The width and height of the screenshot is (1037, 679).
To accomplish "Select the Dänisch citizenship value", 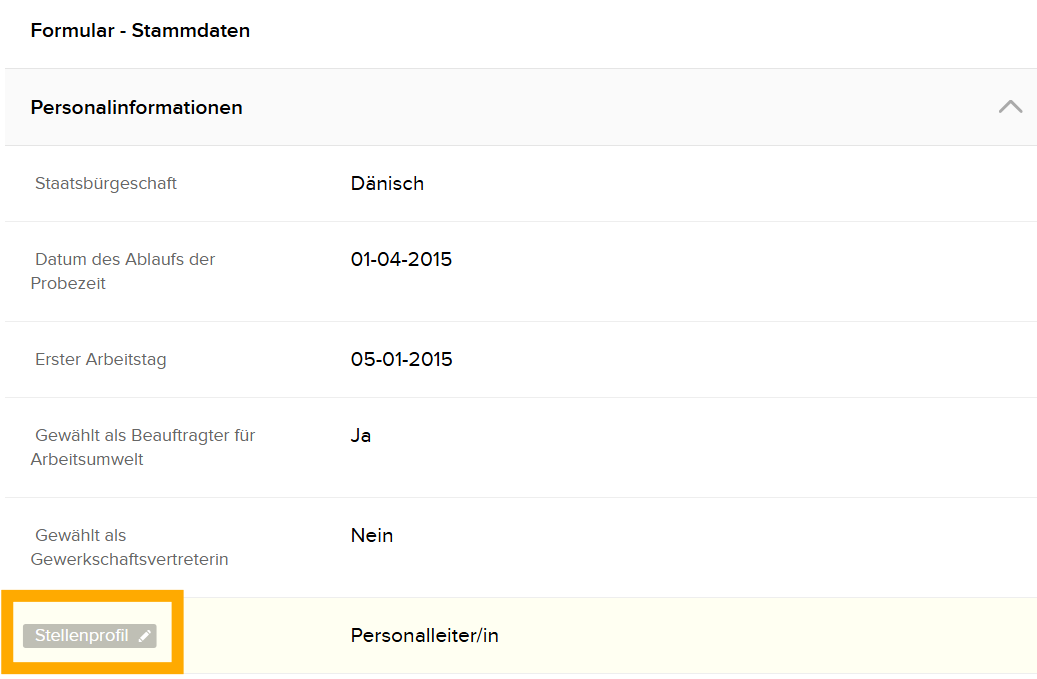I will tap(387, 184).
